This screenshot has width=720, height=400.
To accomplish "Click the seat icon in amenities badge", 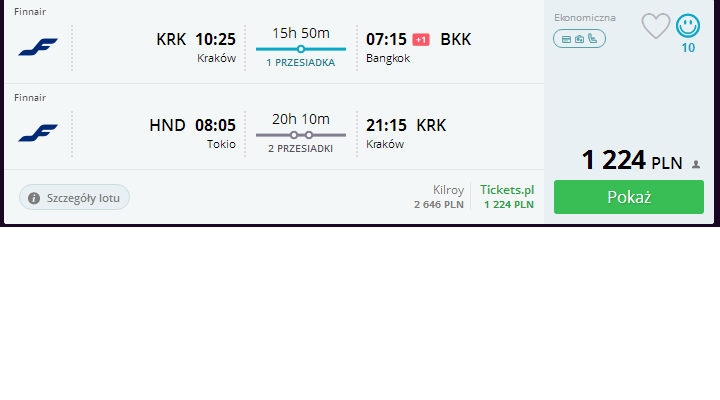I will point(593,39).
